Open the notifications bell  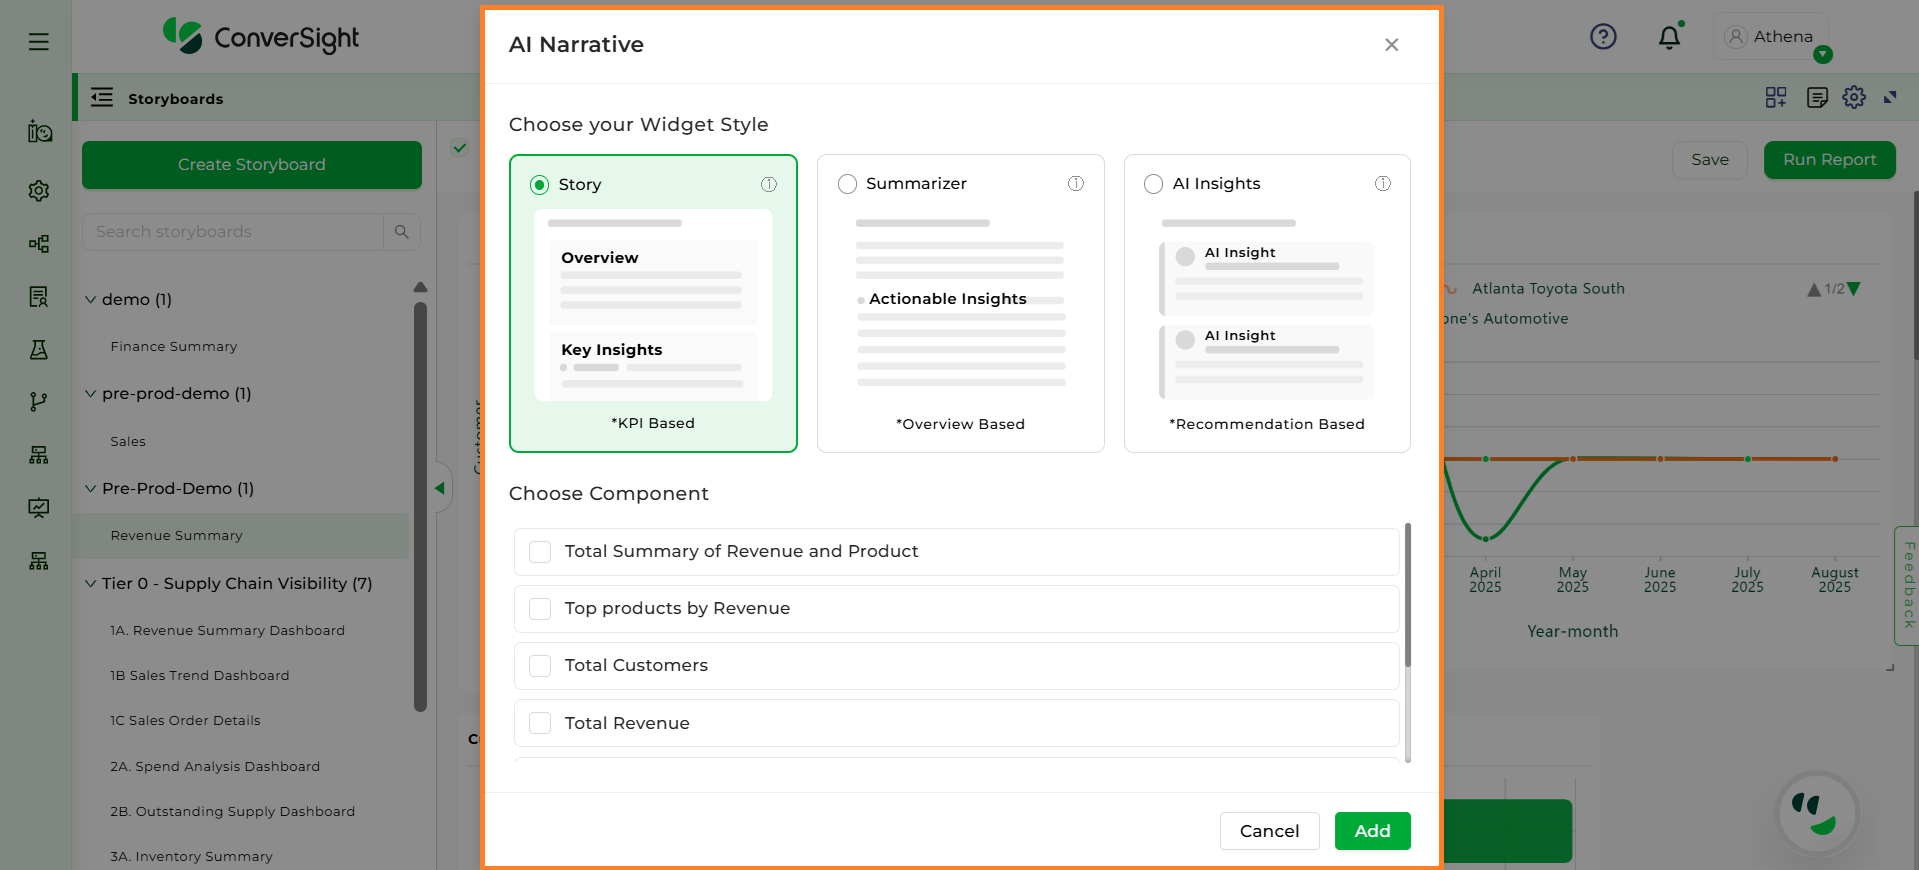tap(1669, 38)
